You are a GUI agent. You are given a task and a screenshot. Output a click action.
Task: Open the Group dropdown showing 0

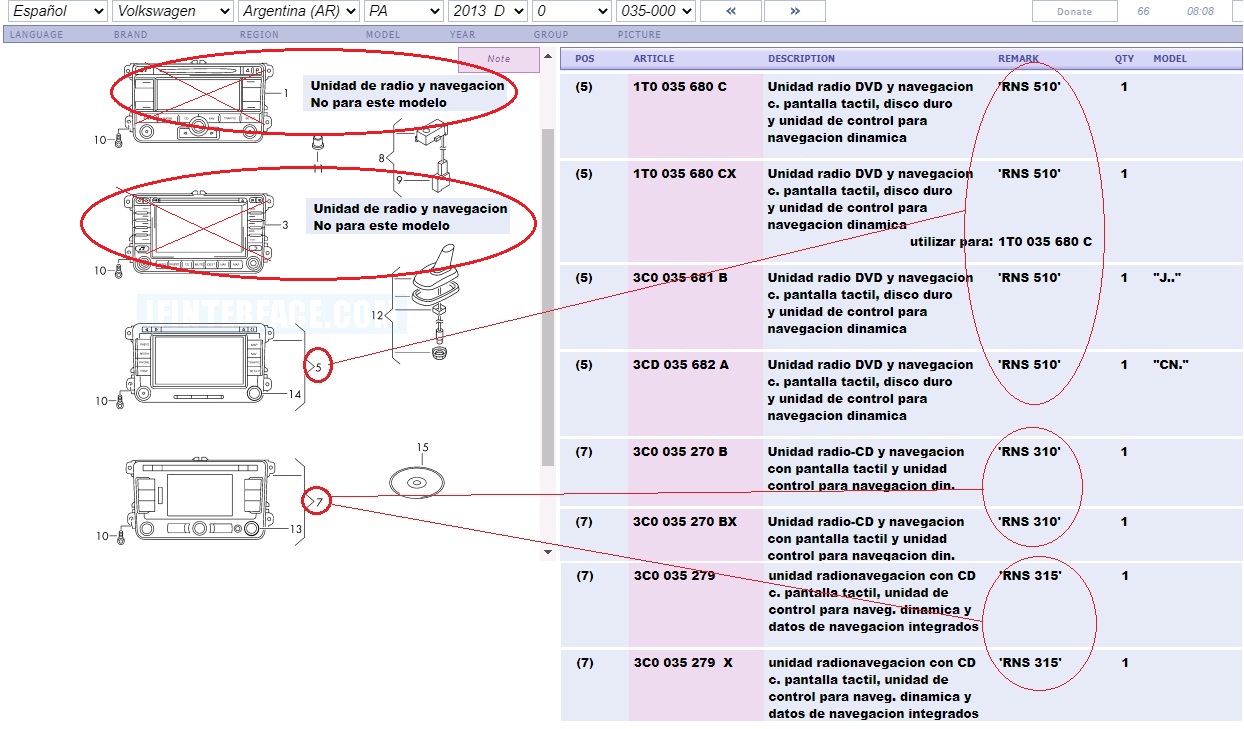pos(572,11)
